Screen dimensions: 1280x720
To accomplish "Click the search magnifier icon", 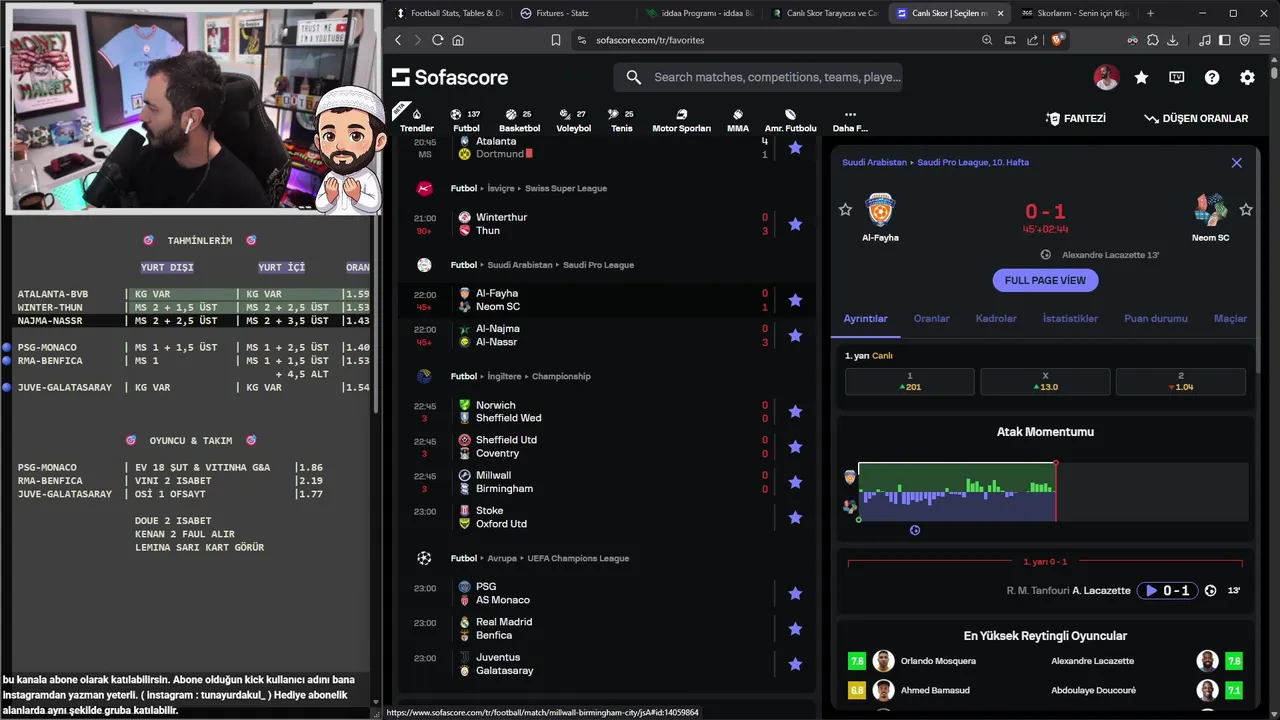I will click(634, 78).
